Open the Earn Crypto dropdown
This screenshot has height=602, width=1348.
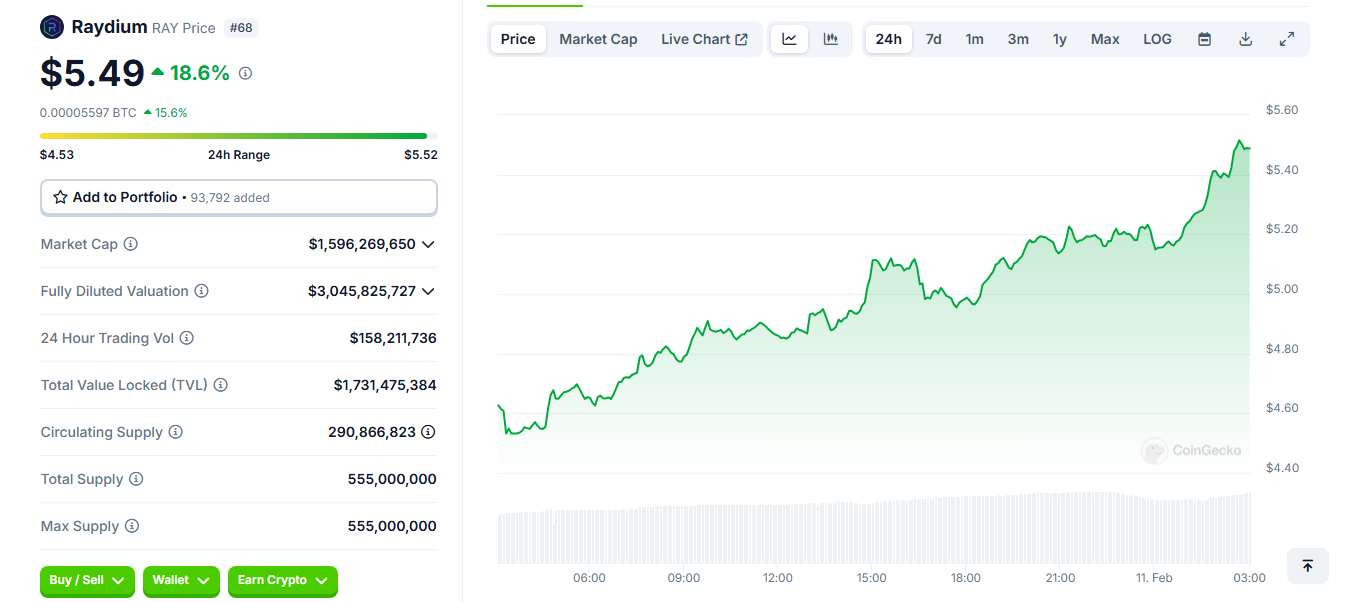(283, 581)
